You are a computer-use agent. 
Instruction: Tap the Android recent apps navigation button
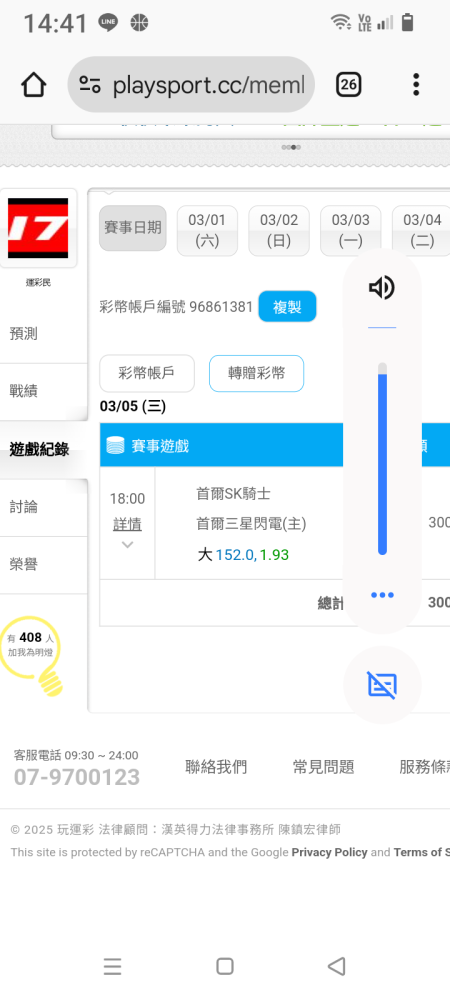(x=112, y=966)
